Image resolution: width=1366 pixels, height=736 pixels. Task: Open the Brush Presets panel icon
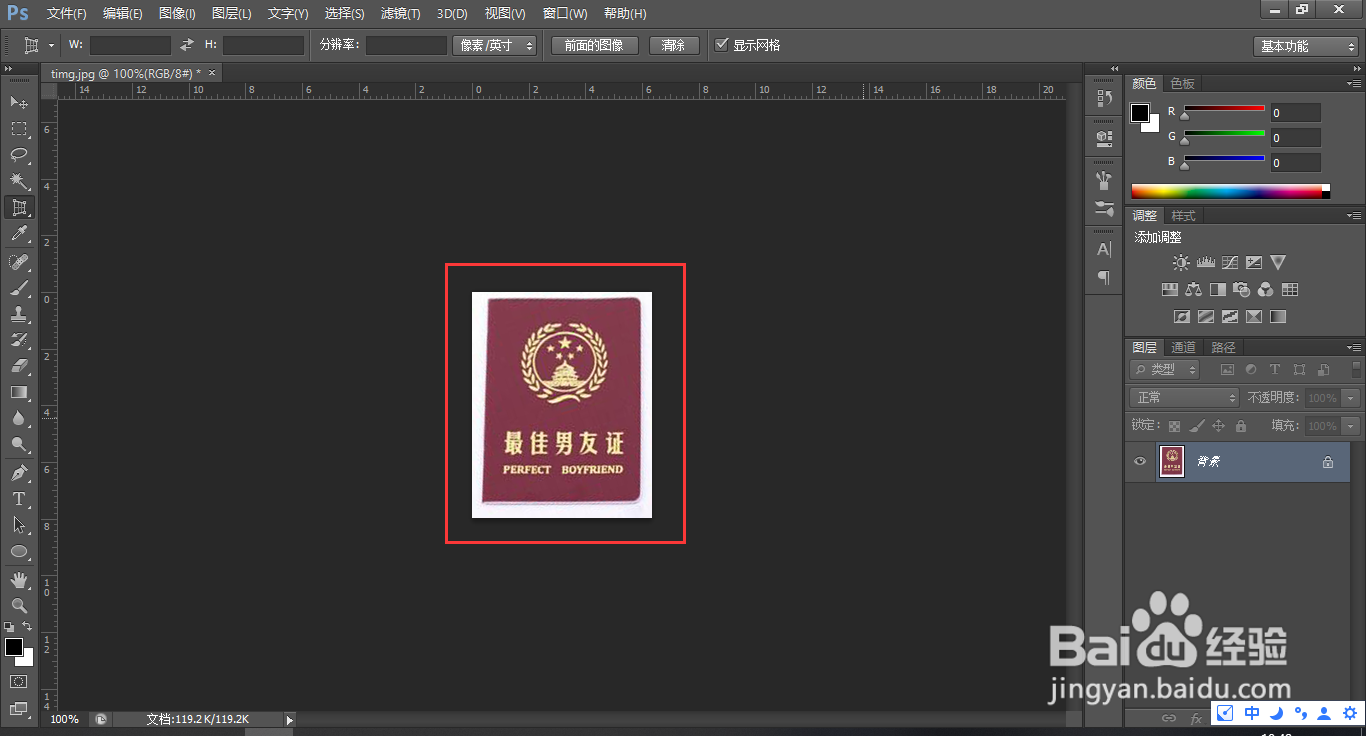(x=1104, y=209)
